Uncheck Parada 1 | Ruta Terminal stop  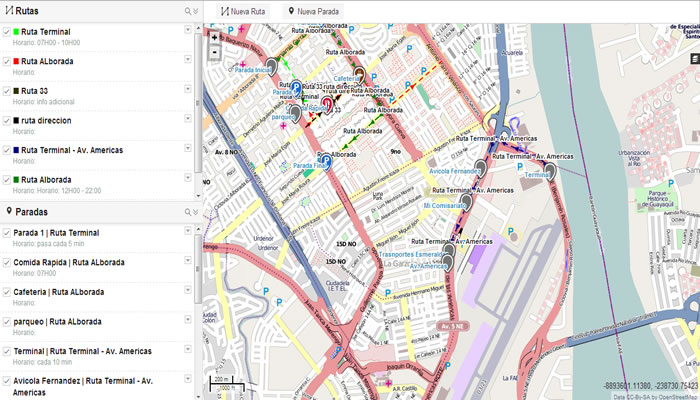click(7, 233)
